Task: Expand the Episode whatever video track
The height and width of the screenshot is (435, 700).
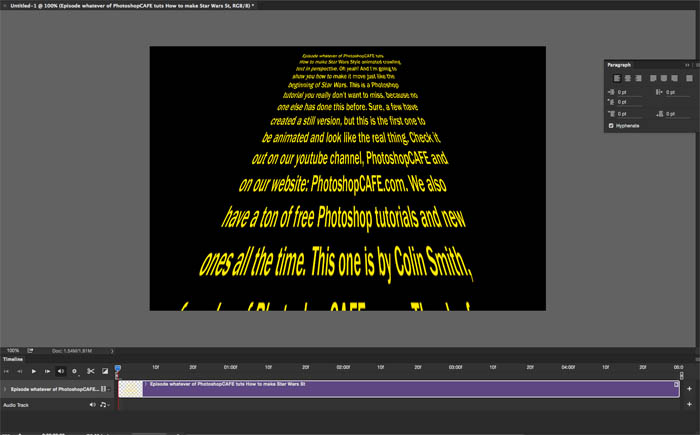Action: [x=5, y=388]
